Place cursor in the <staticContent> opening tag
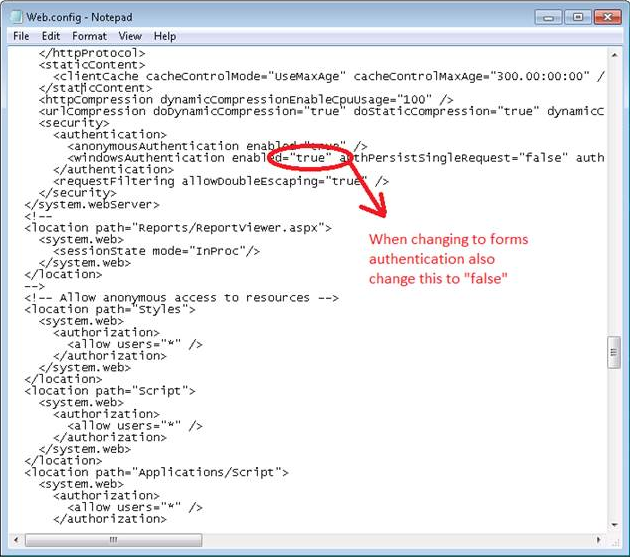The height and width of the screenshot is (557, 630). (92, 65)
